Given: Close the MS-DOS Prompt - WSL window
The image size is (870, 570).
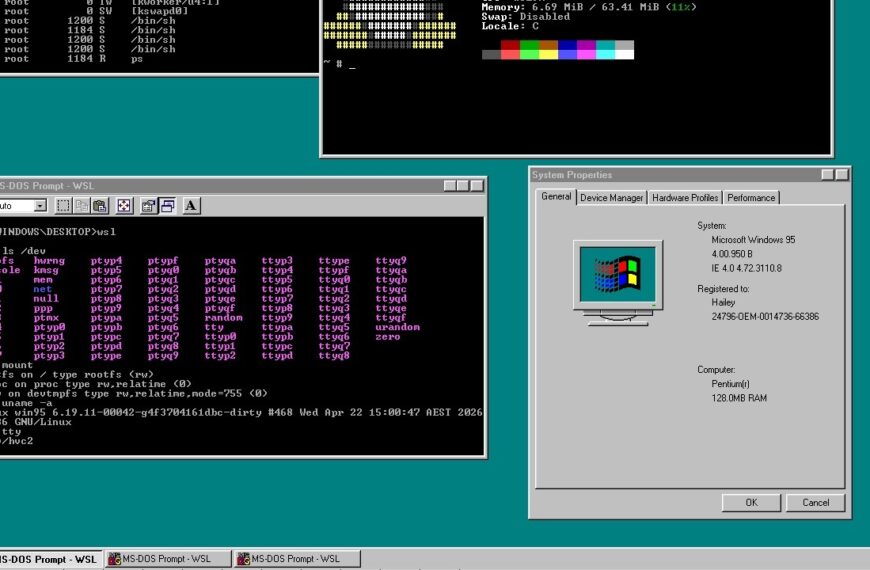Looking at the screenshot, I should [x=477, y=186].
